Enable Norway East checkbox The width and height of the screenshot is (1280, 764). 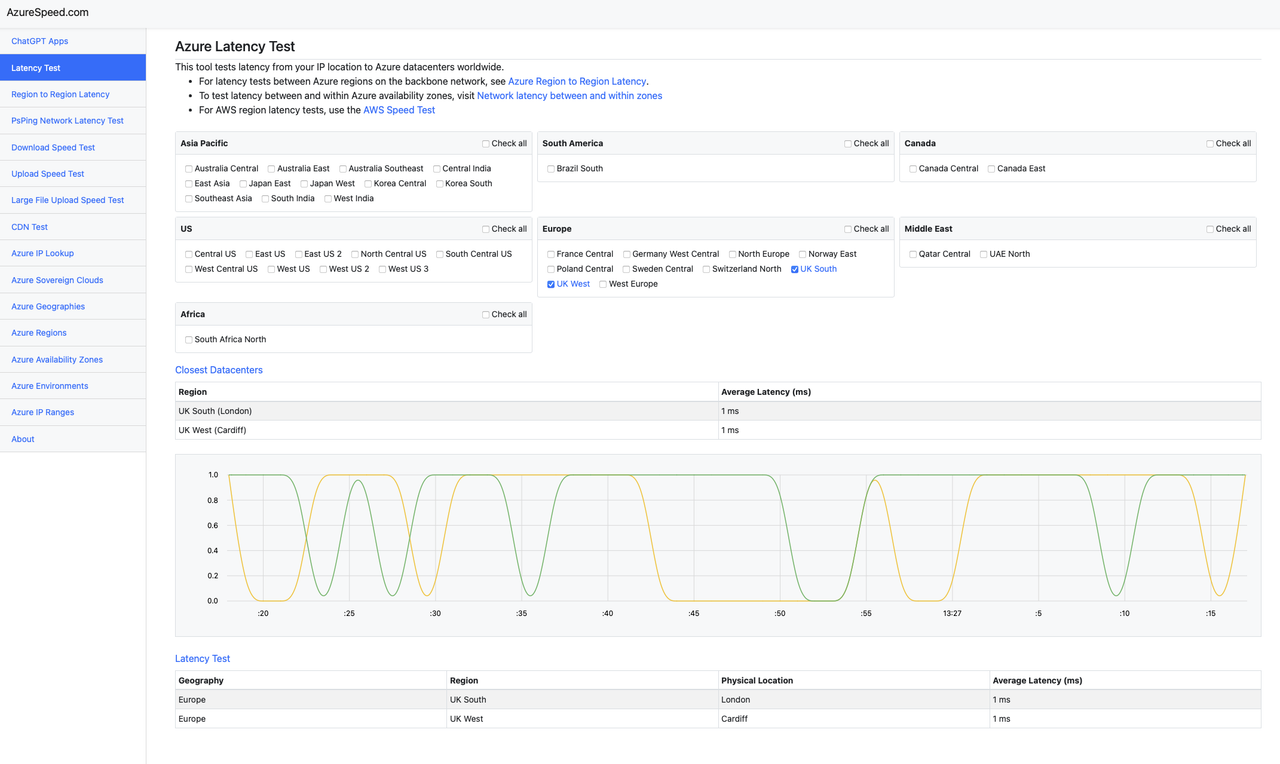point(803,254)
